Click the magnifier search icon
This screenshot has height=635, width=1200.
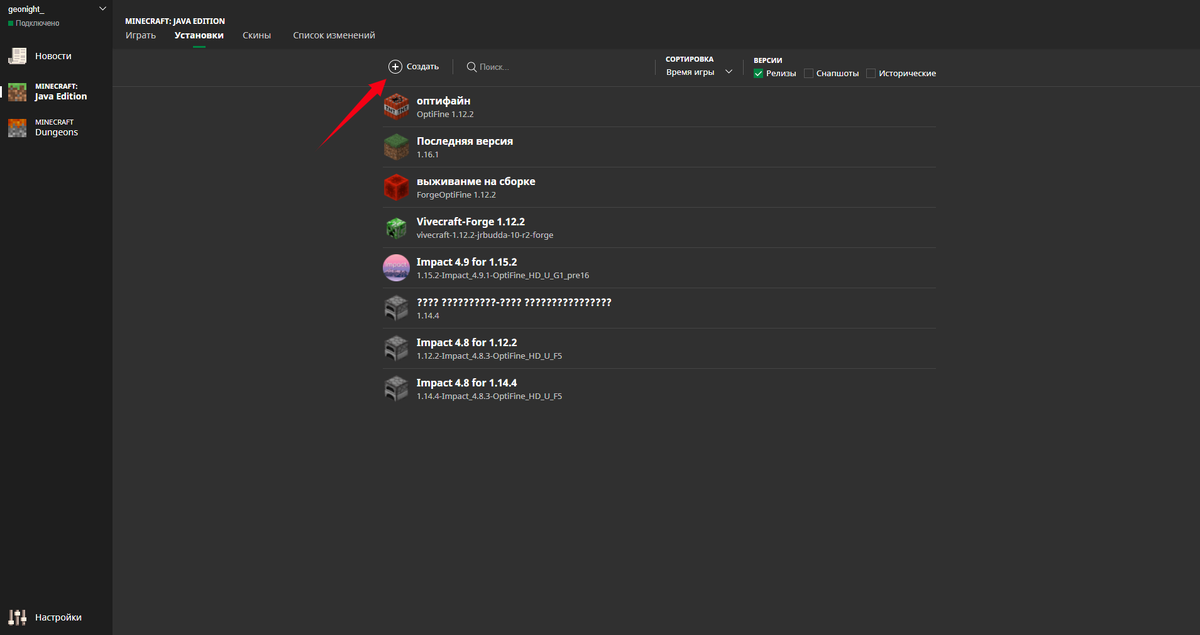click(471, 66)
